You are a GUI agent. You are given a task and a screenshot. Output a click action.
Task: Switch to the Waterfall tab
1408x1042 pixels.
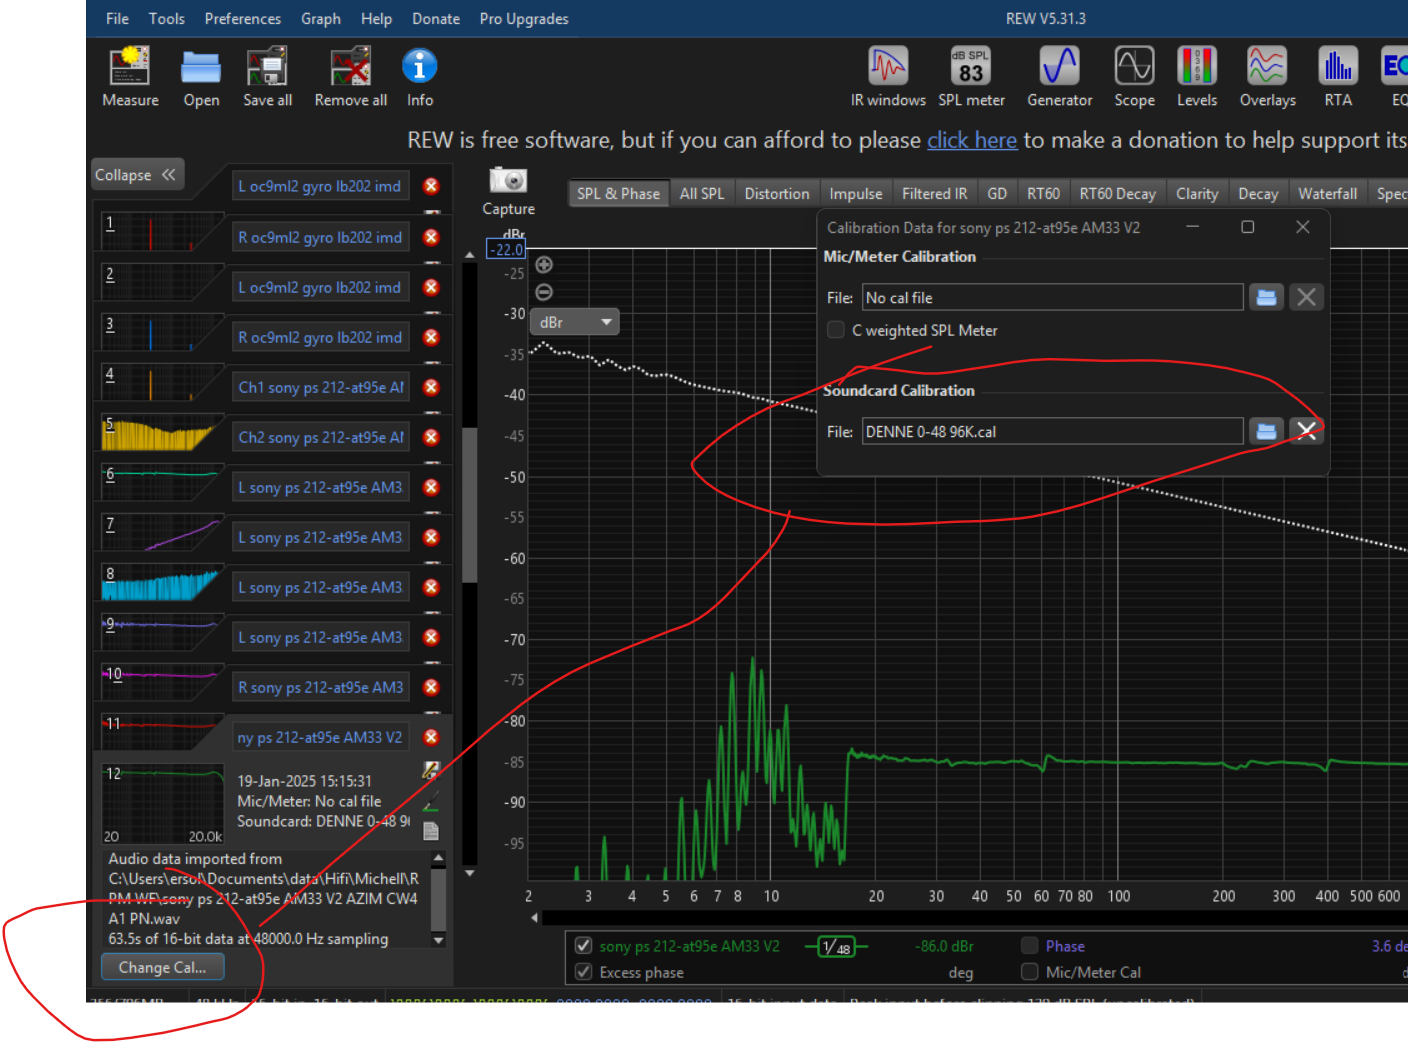pos(1326,194)
